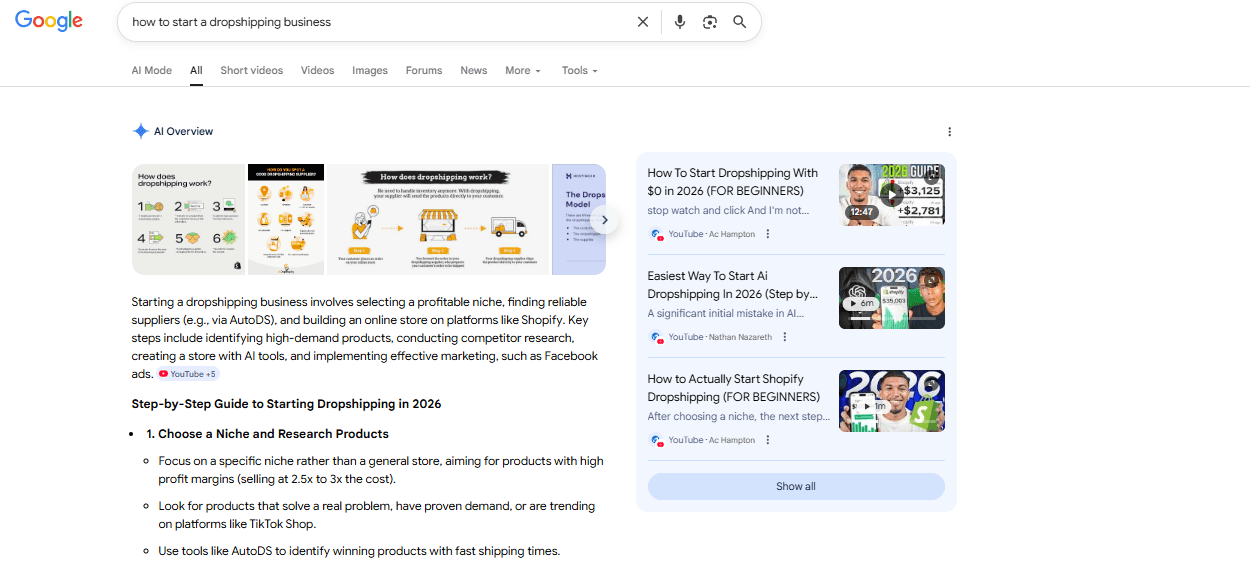This screenshot has height=571, width=1250.
Task: Open the News tab
Action: [x=474, y=71]
